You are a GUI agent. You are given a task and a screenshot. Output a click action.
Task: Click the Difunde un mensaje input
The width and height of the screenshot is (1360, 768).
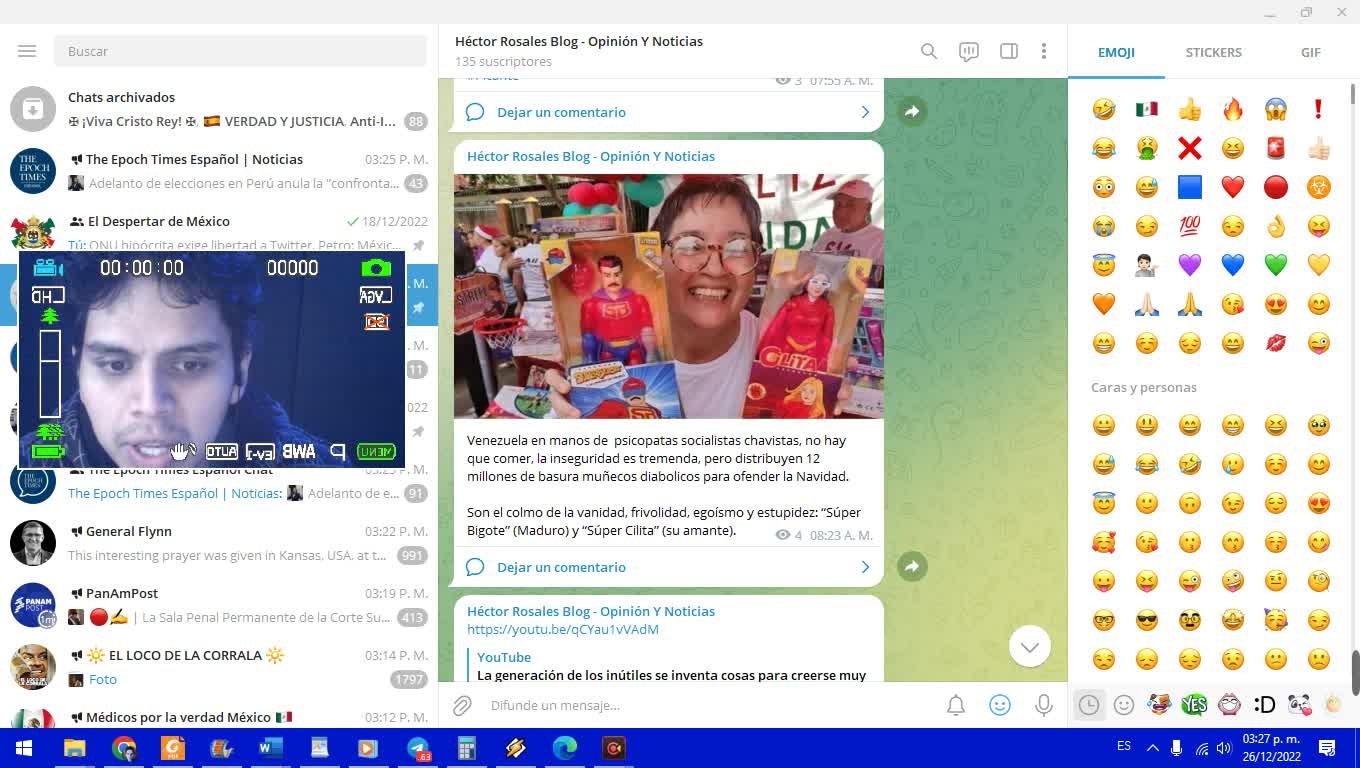(710, 705)
